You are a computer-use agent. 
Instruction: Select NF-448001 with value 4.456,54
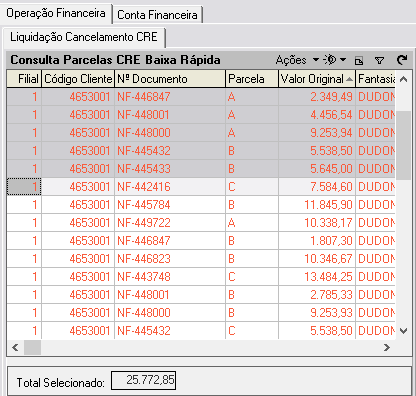pos(201,115)
